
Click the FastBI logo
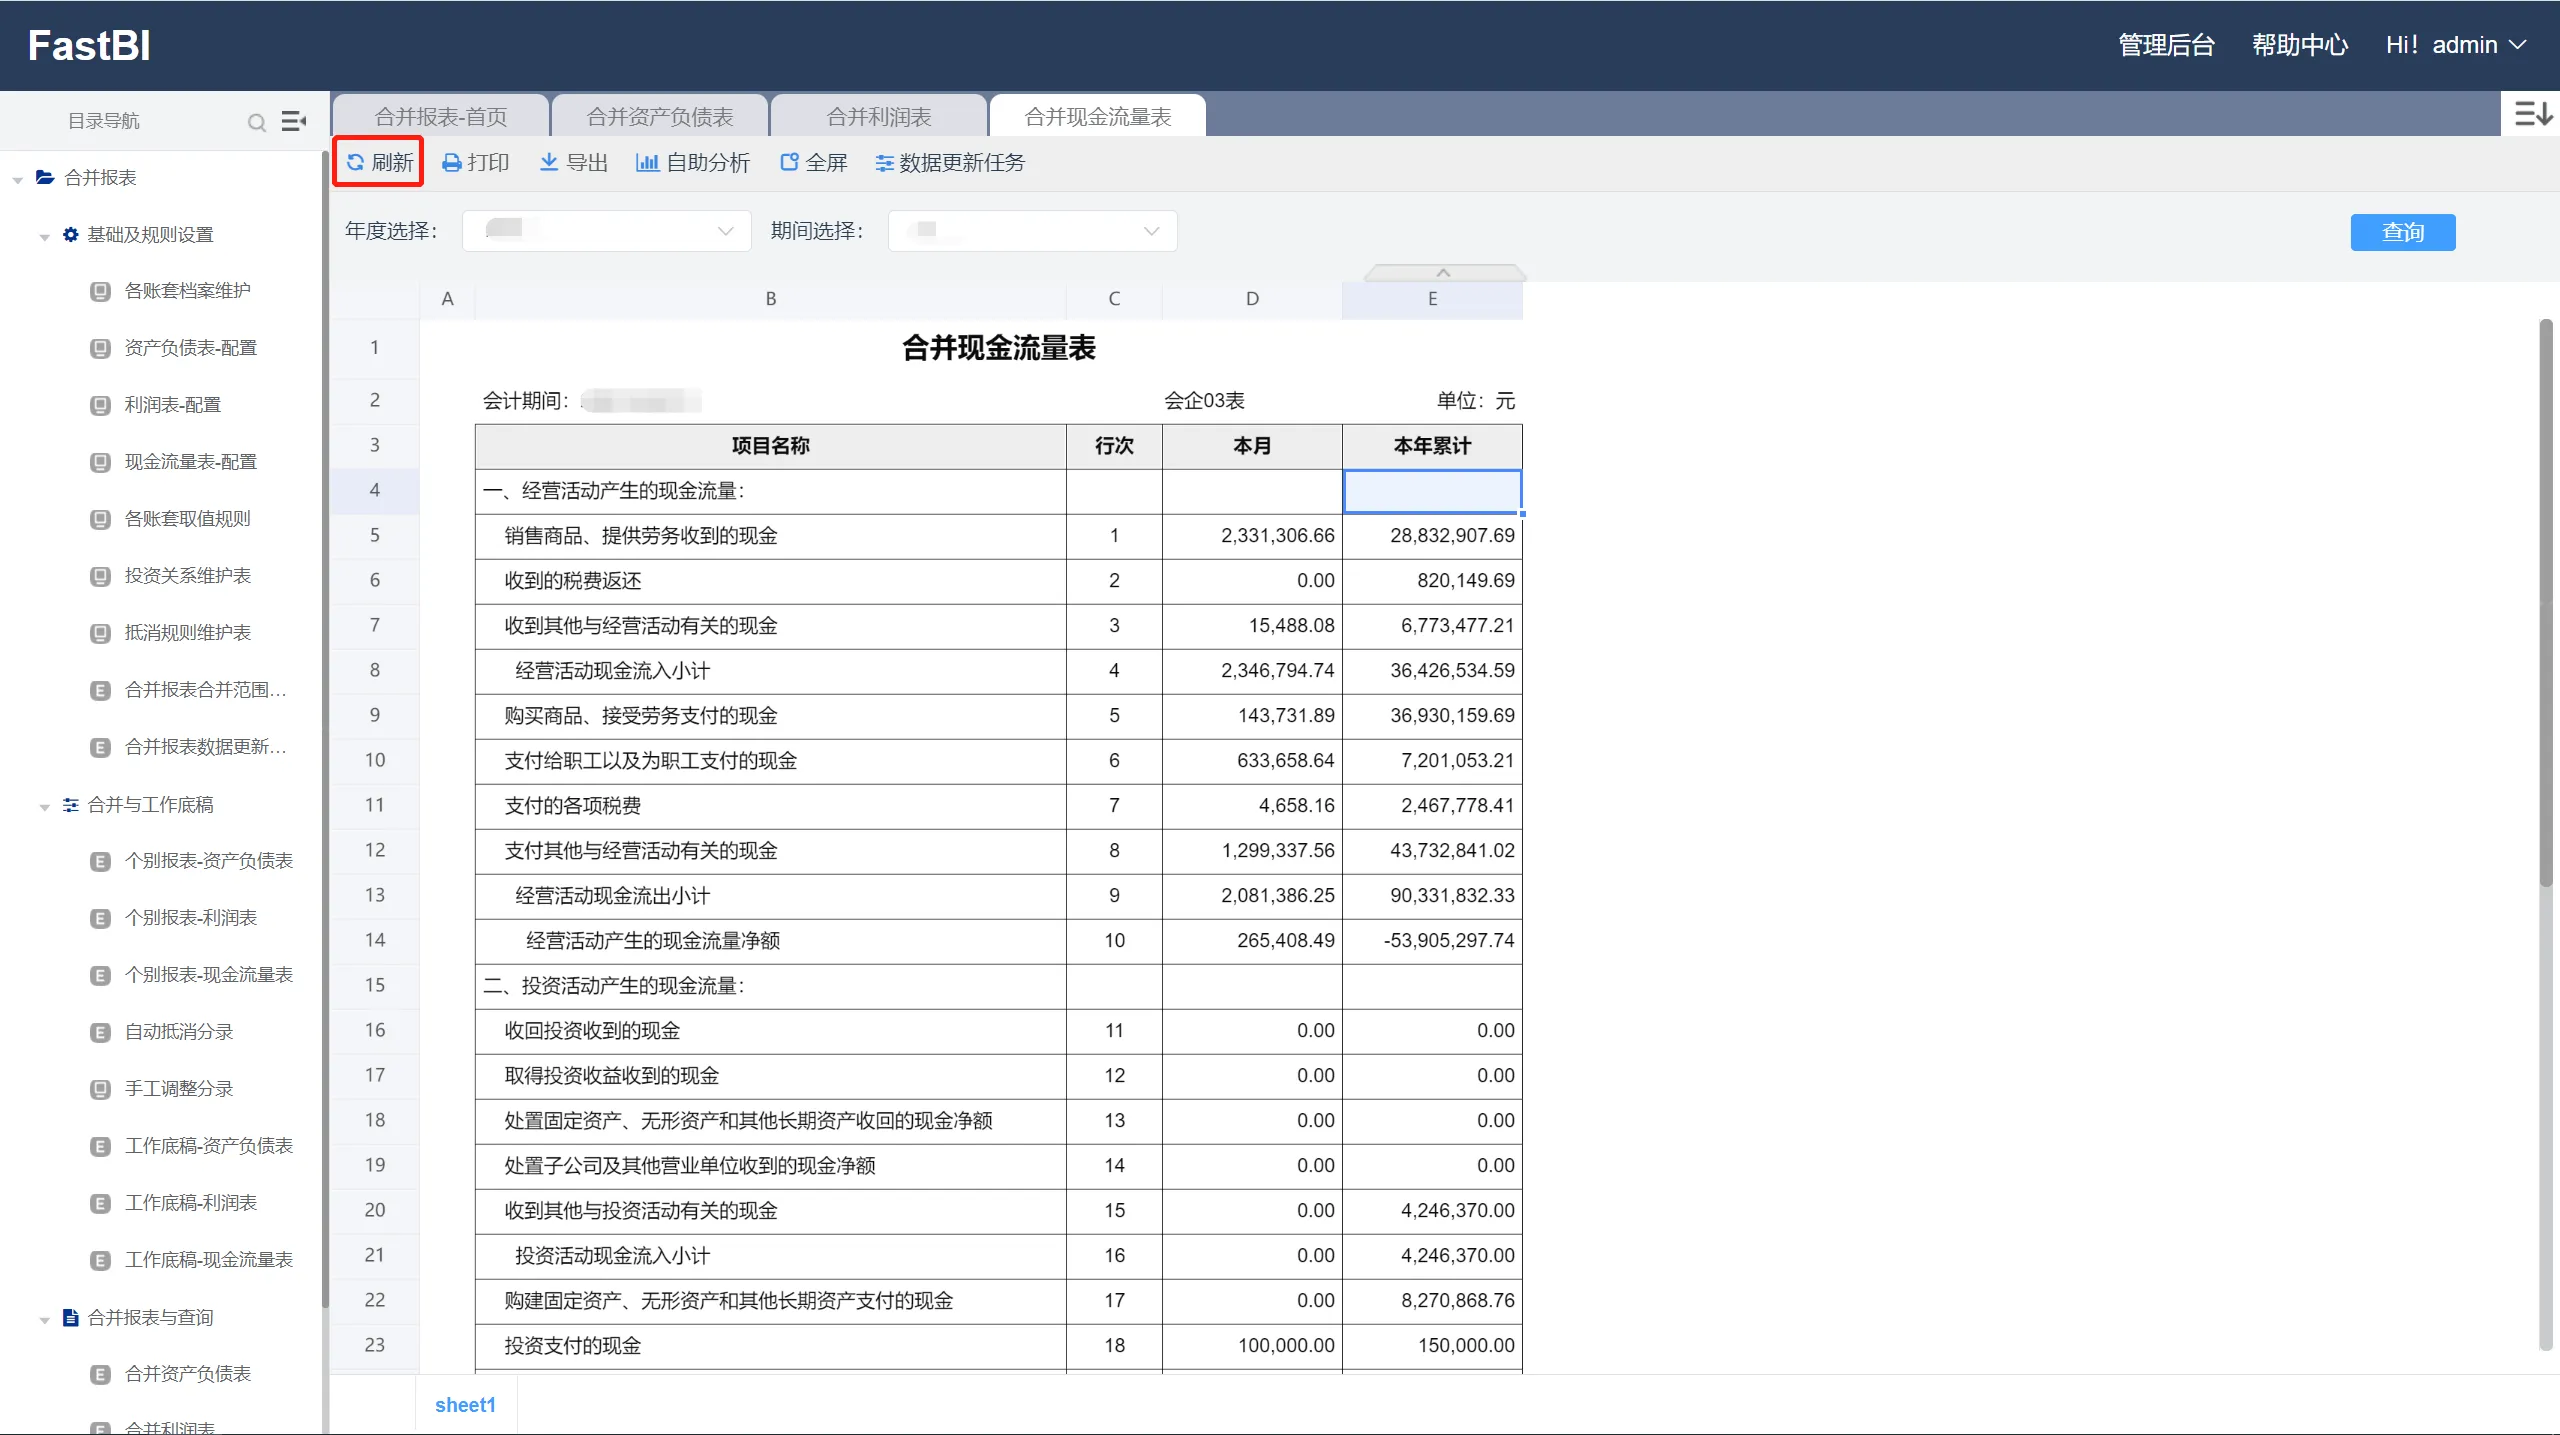pyautogui.click(x=89, y=45)
